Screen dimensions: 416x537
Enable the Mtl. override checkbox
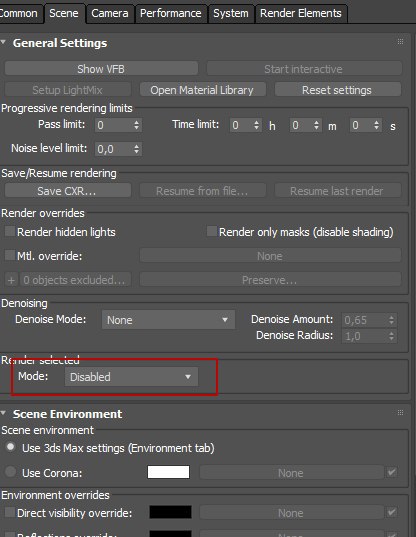pos(9,255)
